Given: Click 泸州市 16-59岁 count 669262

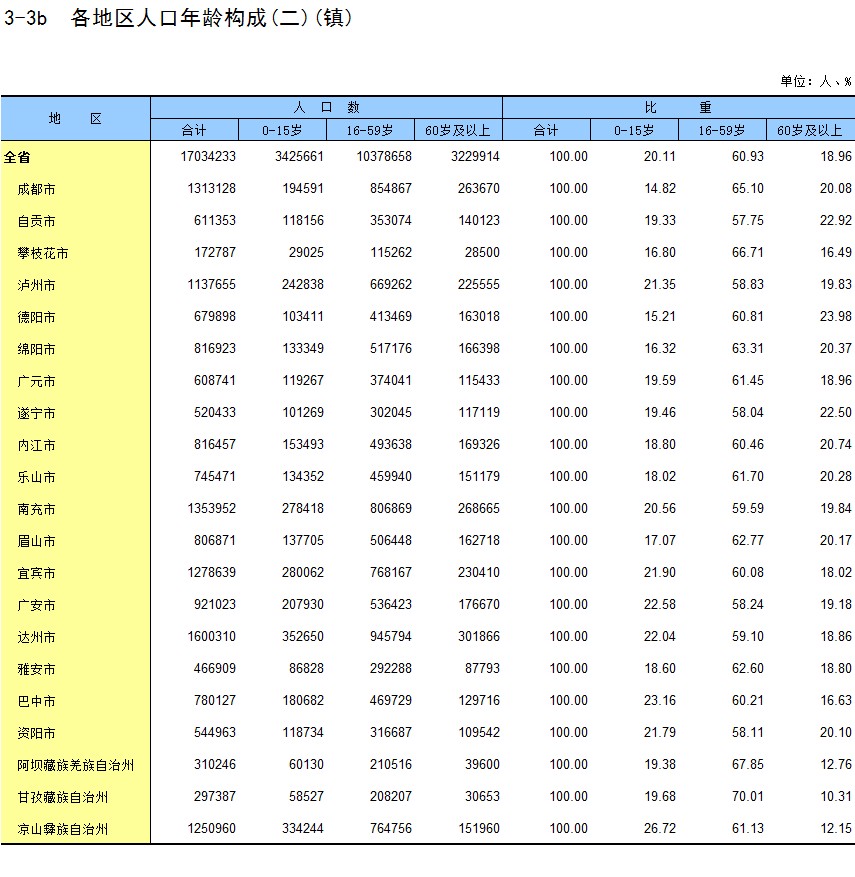Looking at the screenshot, I should [391, 284].
